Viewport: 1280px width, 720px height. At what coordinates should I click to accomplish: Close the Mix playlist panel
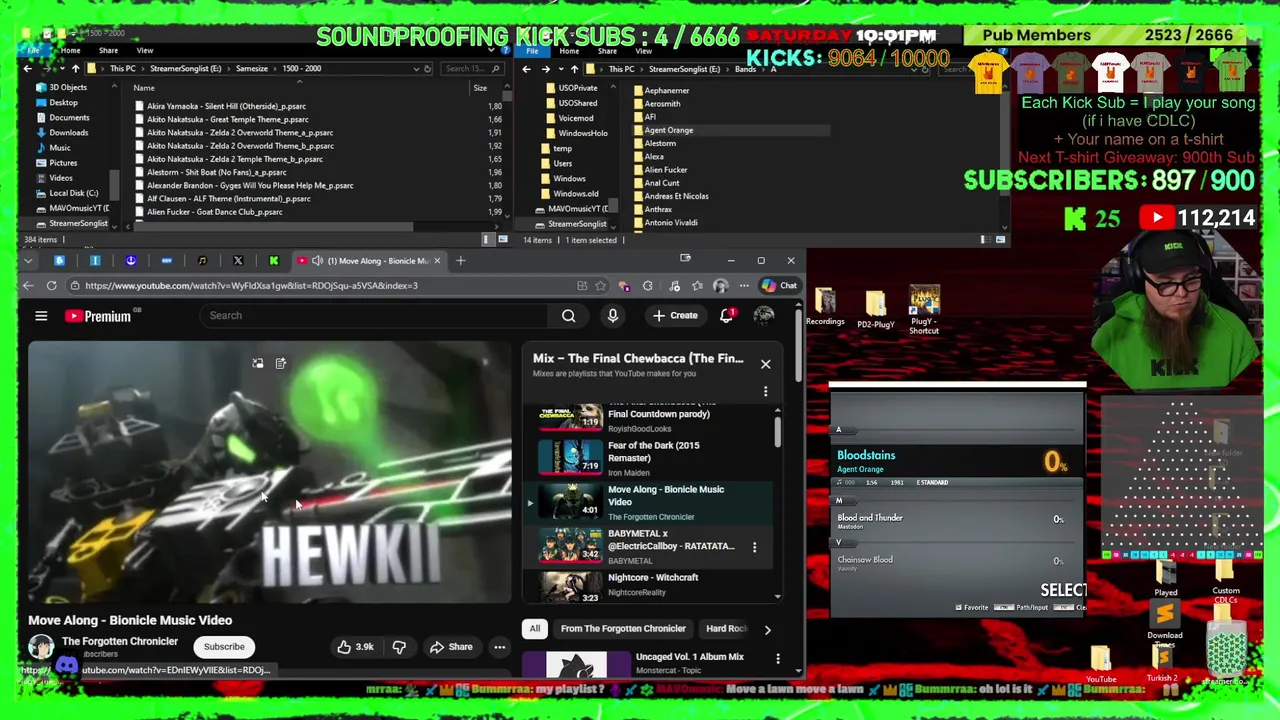(766, 364)
